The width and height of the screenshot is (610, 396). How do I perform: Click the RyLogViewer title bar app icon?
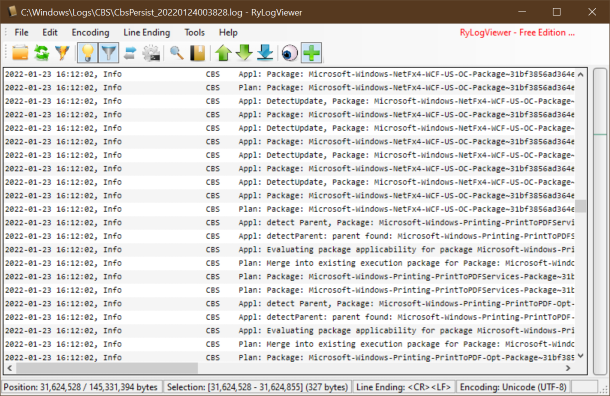click(x=12, y=12)
